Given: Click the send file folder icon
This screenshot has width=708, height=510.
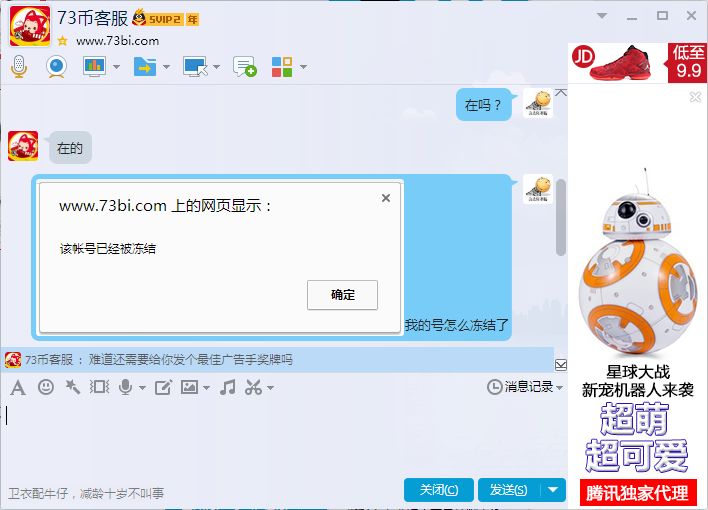Looking at the screenshot, I should 144,66.
